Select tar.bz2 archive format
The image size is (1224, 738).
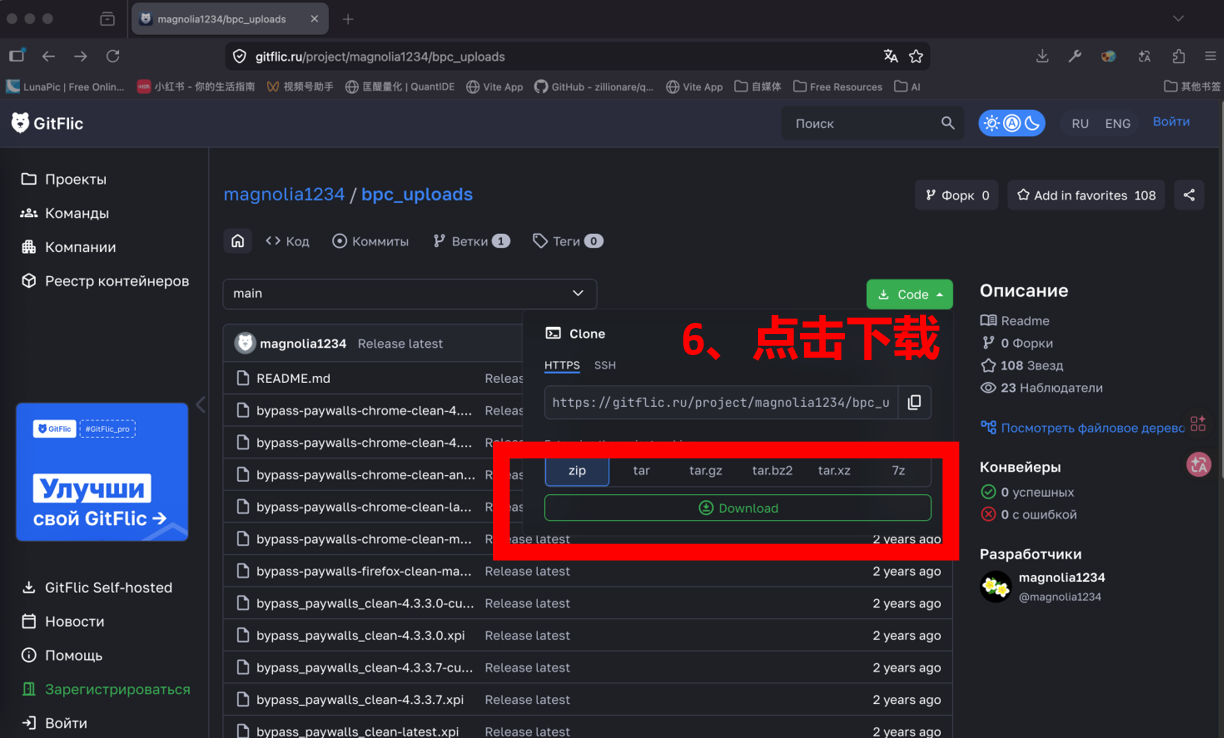click(x=772, y=470)
